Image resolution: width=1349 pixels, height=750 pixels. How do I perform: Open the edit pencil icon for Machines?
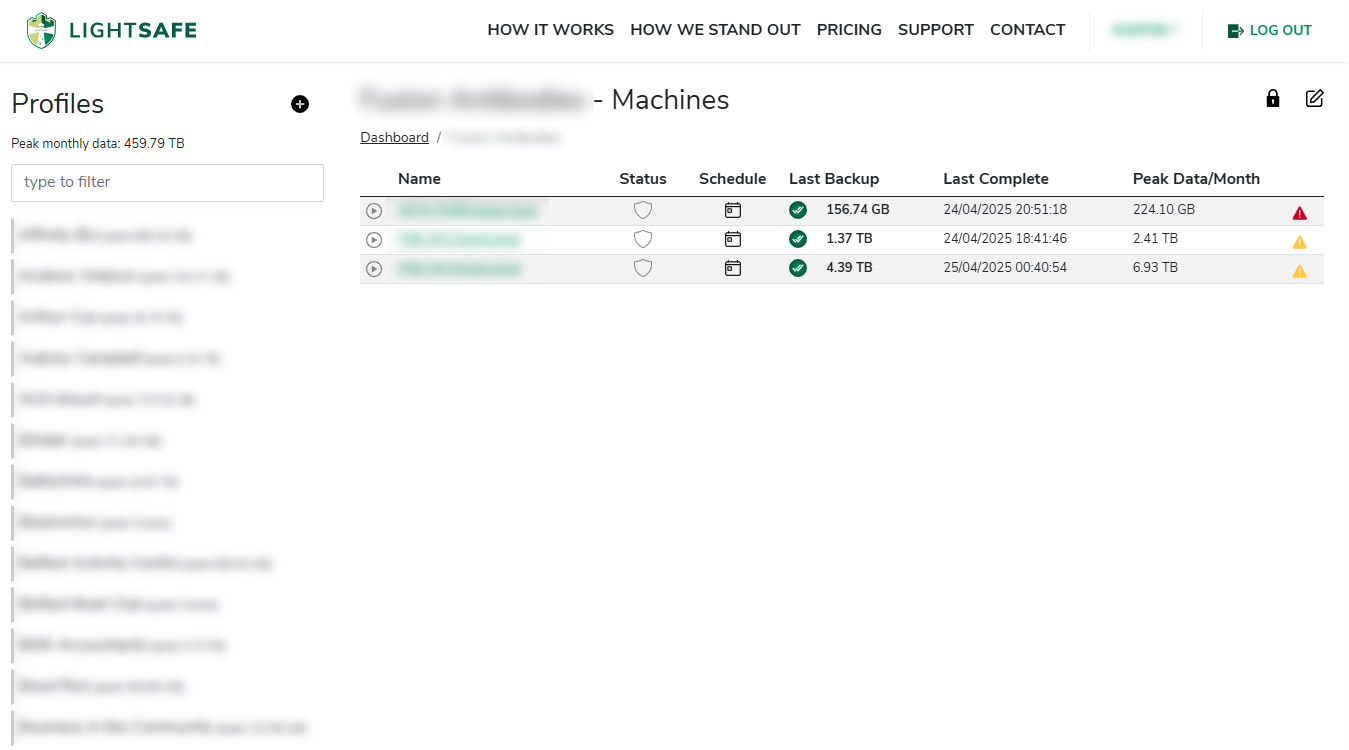pos(1314,98)
